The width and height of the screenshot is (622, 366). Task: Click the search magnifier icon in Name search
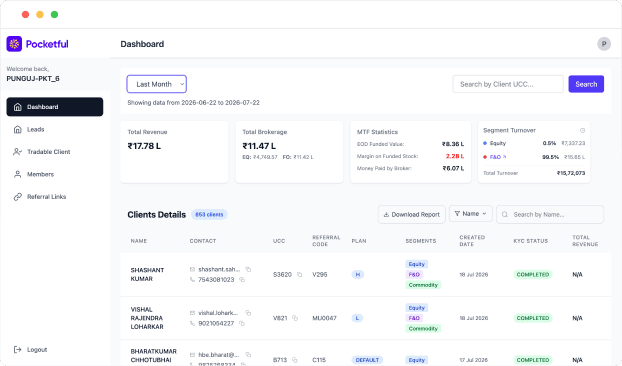coord(505,215)
